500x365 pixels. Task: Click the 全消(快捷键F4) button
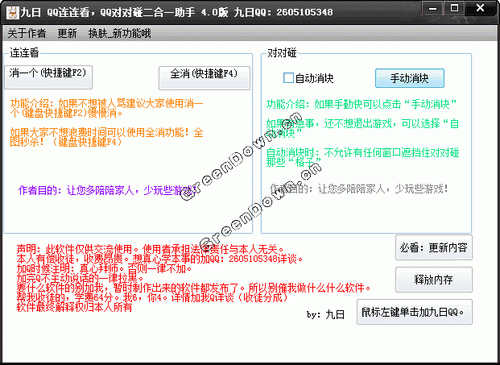pyautogui.click(x=204, y=78)
